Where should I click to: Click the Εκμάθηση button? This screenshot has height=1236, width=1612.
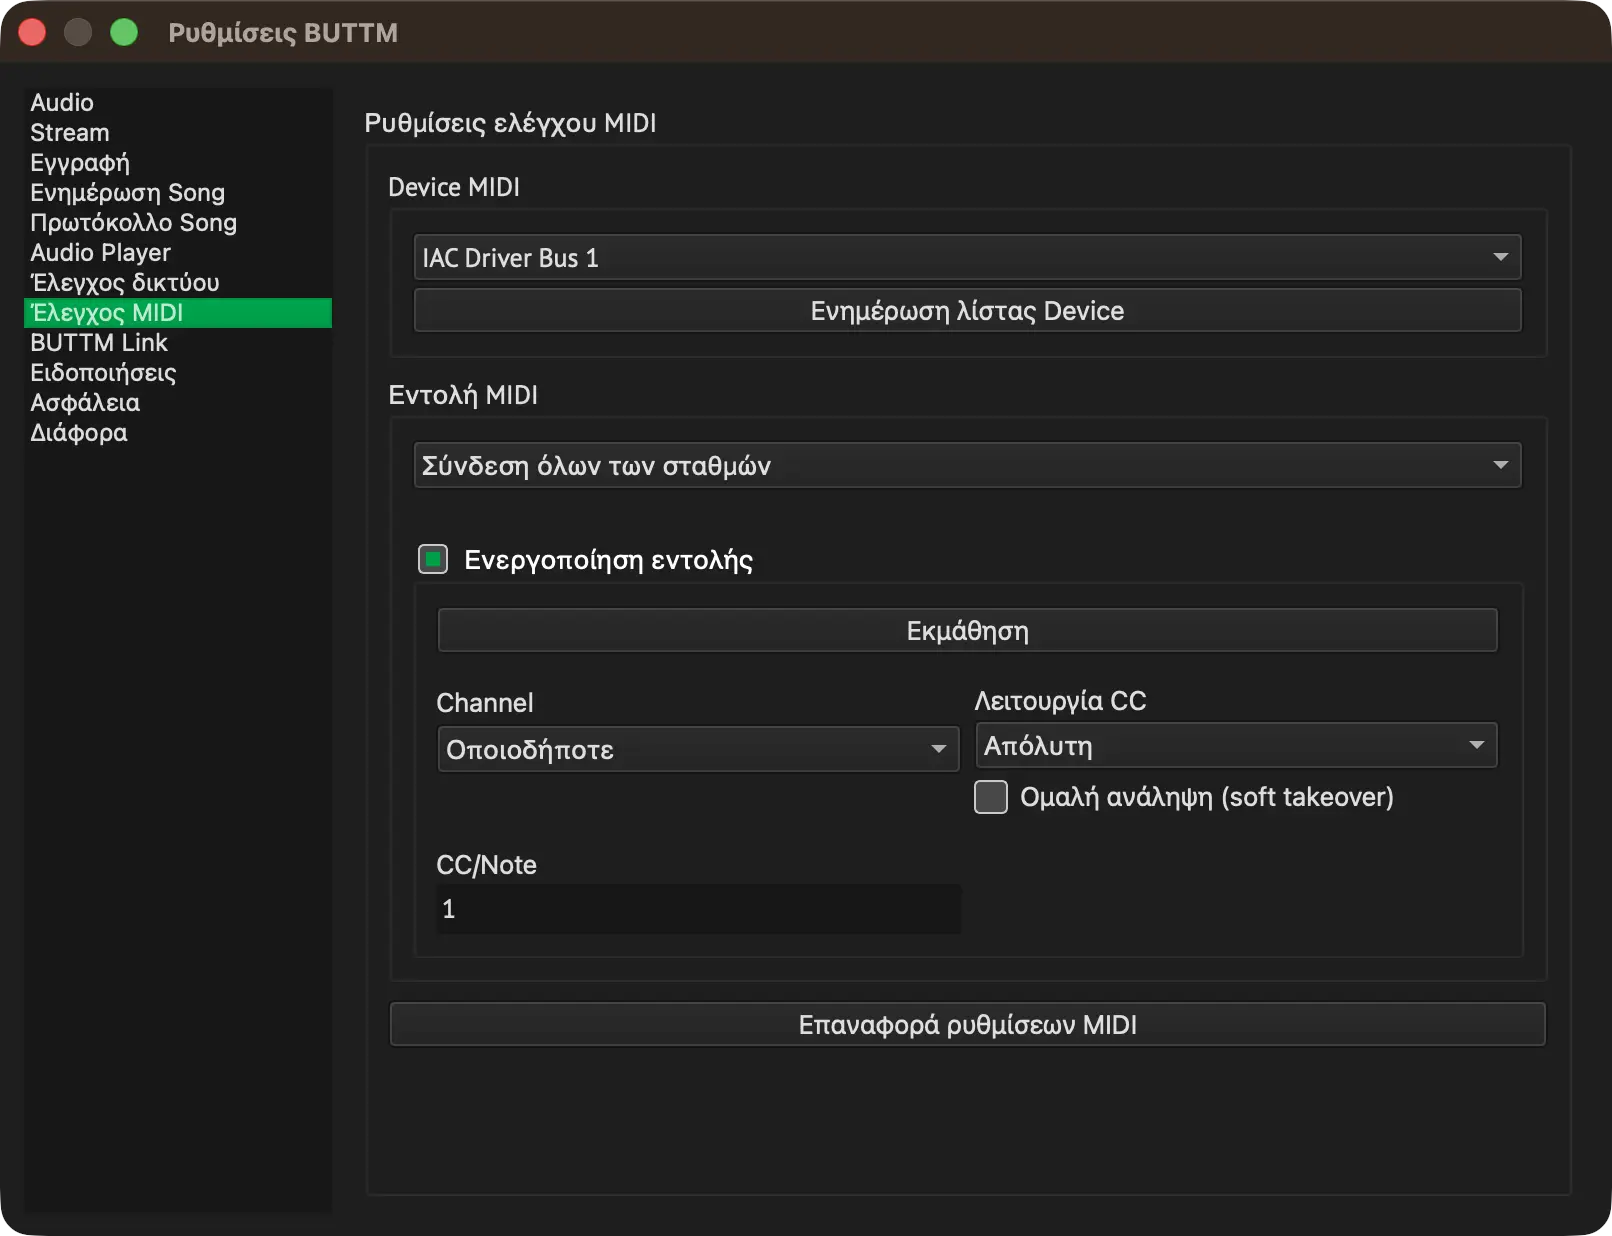(967, 631)
